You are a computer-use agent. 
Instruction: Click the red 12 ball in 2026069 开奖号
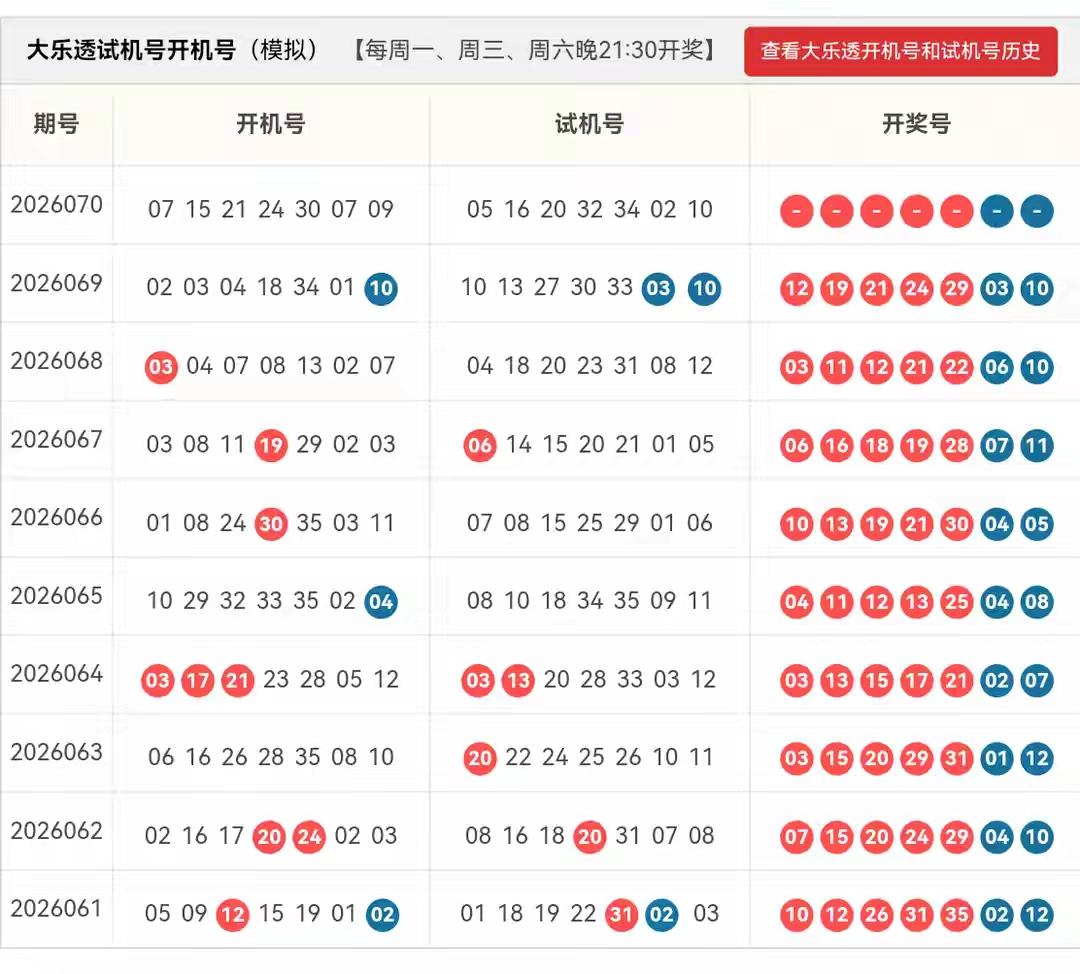point(797,289)
